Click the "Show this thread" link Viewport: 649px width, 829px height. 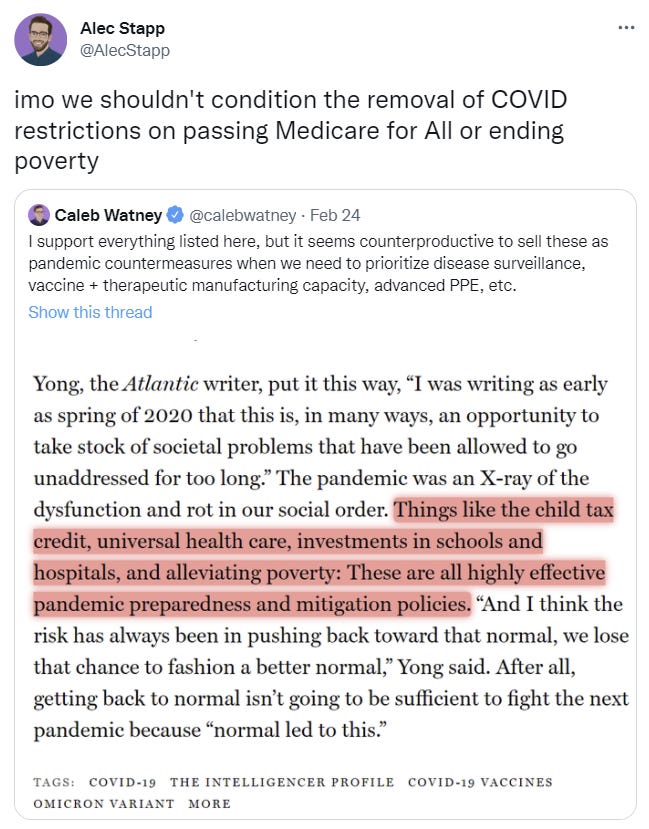90,312
